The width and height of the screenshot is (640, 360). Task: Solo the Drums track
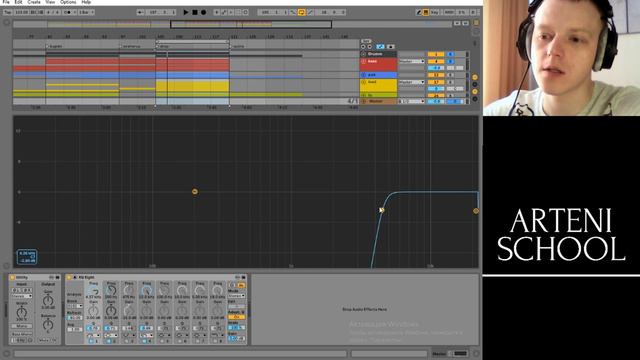[x=451, y=54]
